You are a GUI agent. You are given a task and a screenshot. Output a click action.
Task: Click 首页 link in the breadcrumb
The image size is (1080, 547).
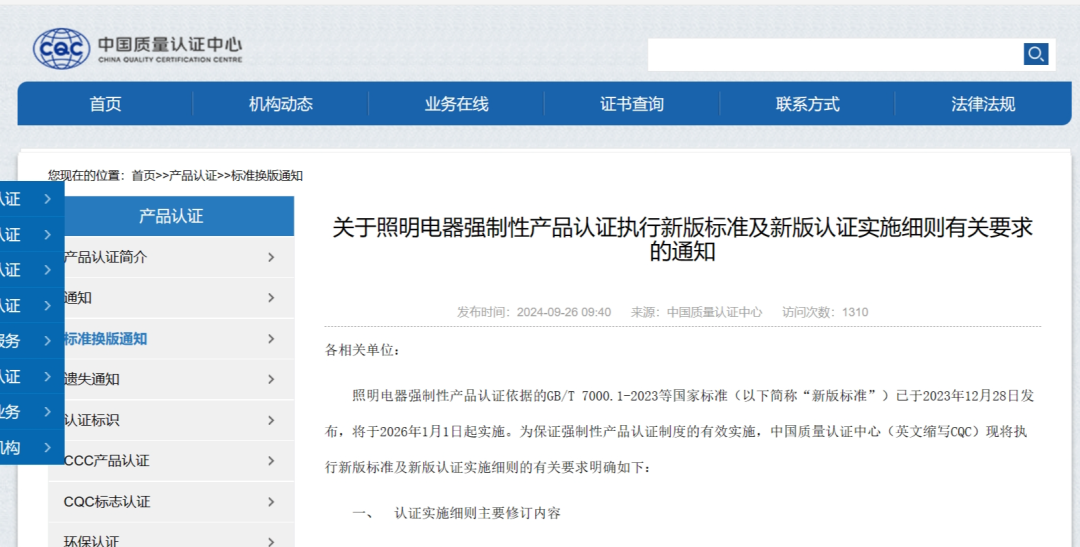(143, 176)
